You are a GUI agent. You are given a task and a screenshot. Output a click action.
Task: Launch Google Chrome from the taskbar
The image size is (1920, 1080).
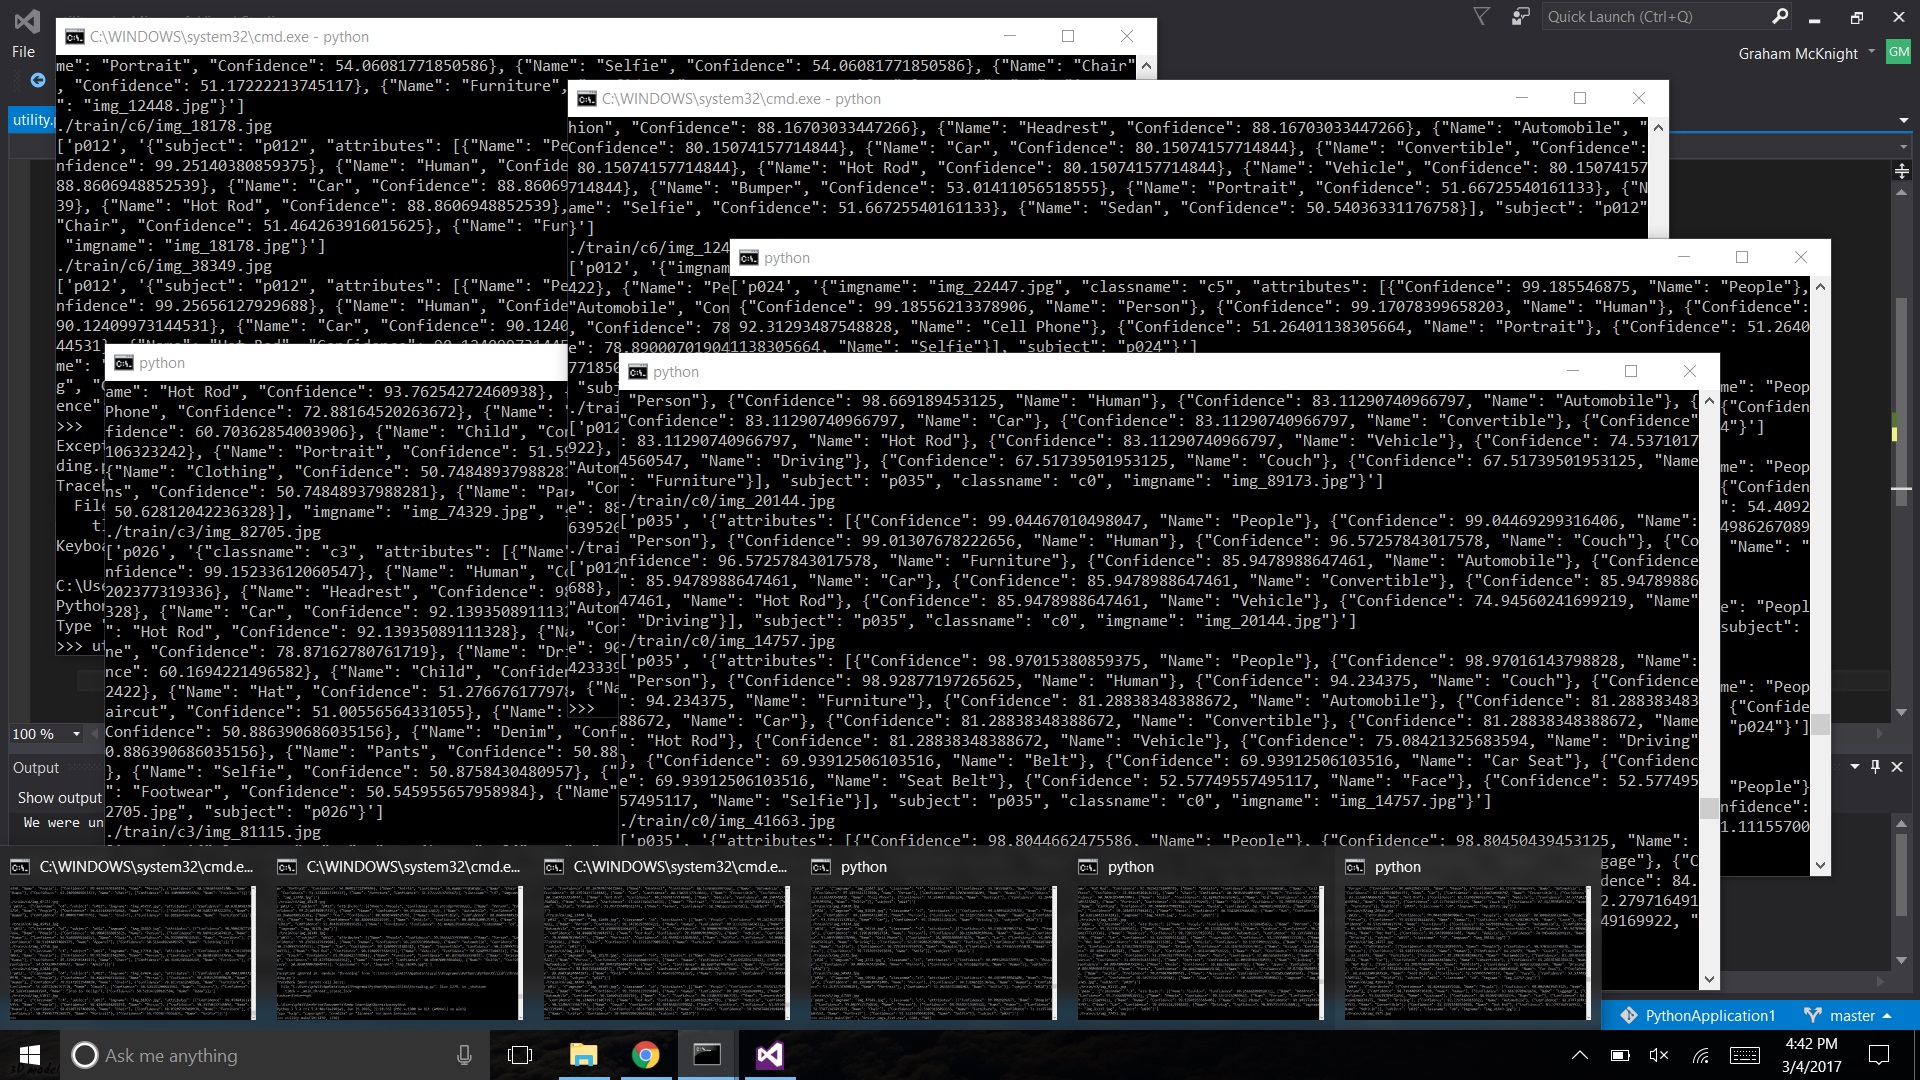pyautogui.click(x=645, y=1055)
